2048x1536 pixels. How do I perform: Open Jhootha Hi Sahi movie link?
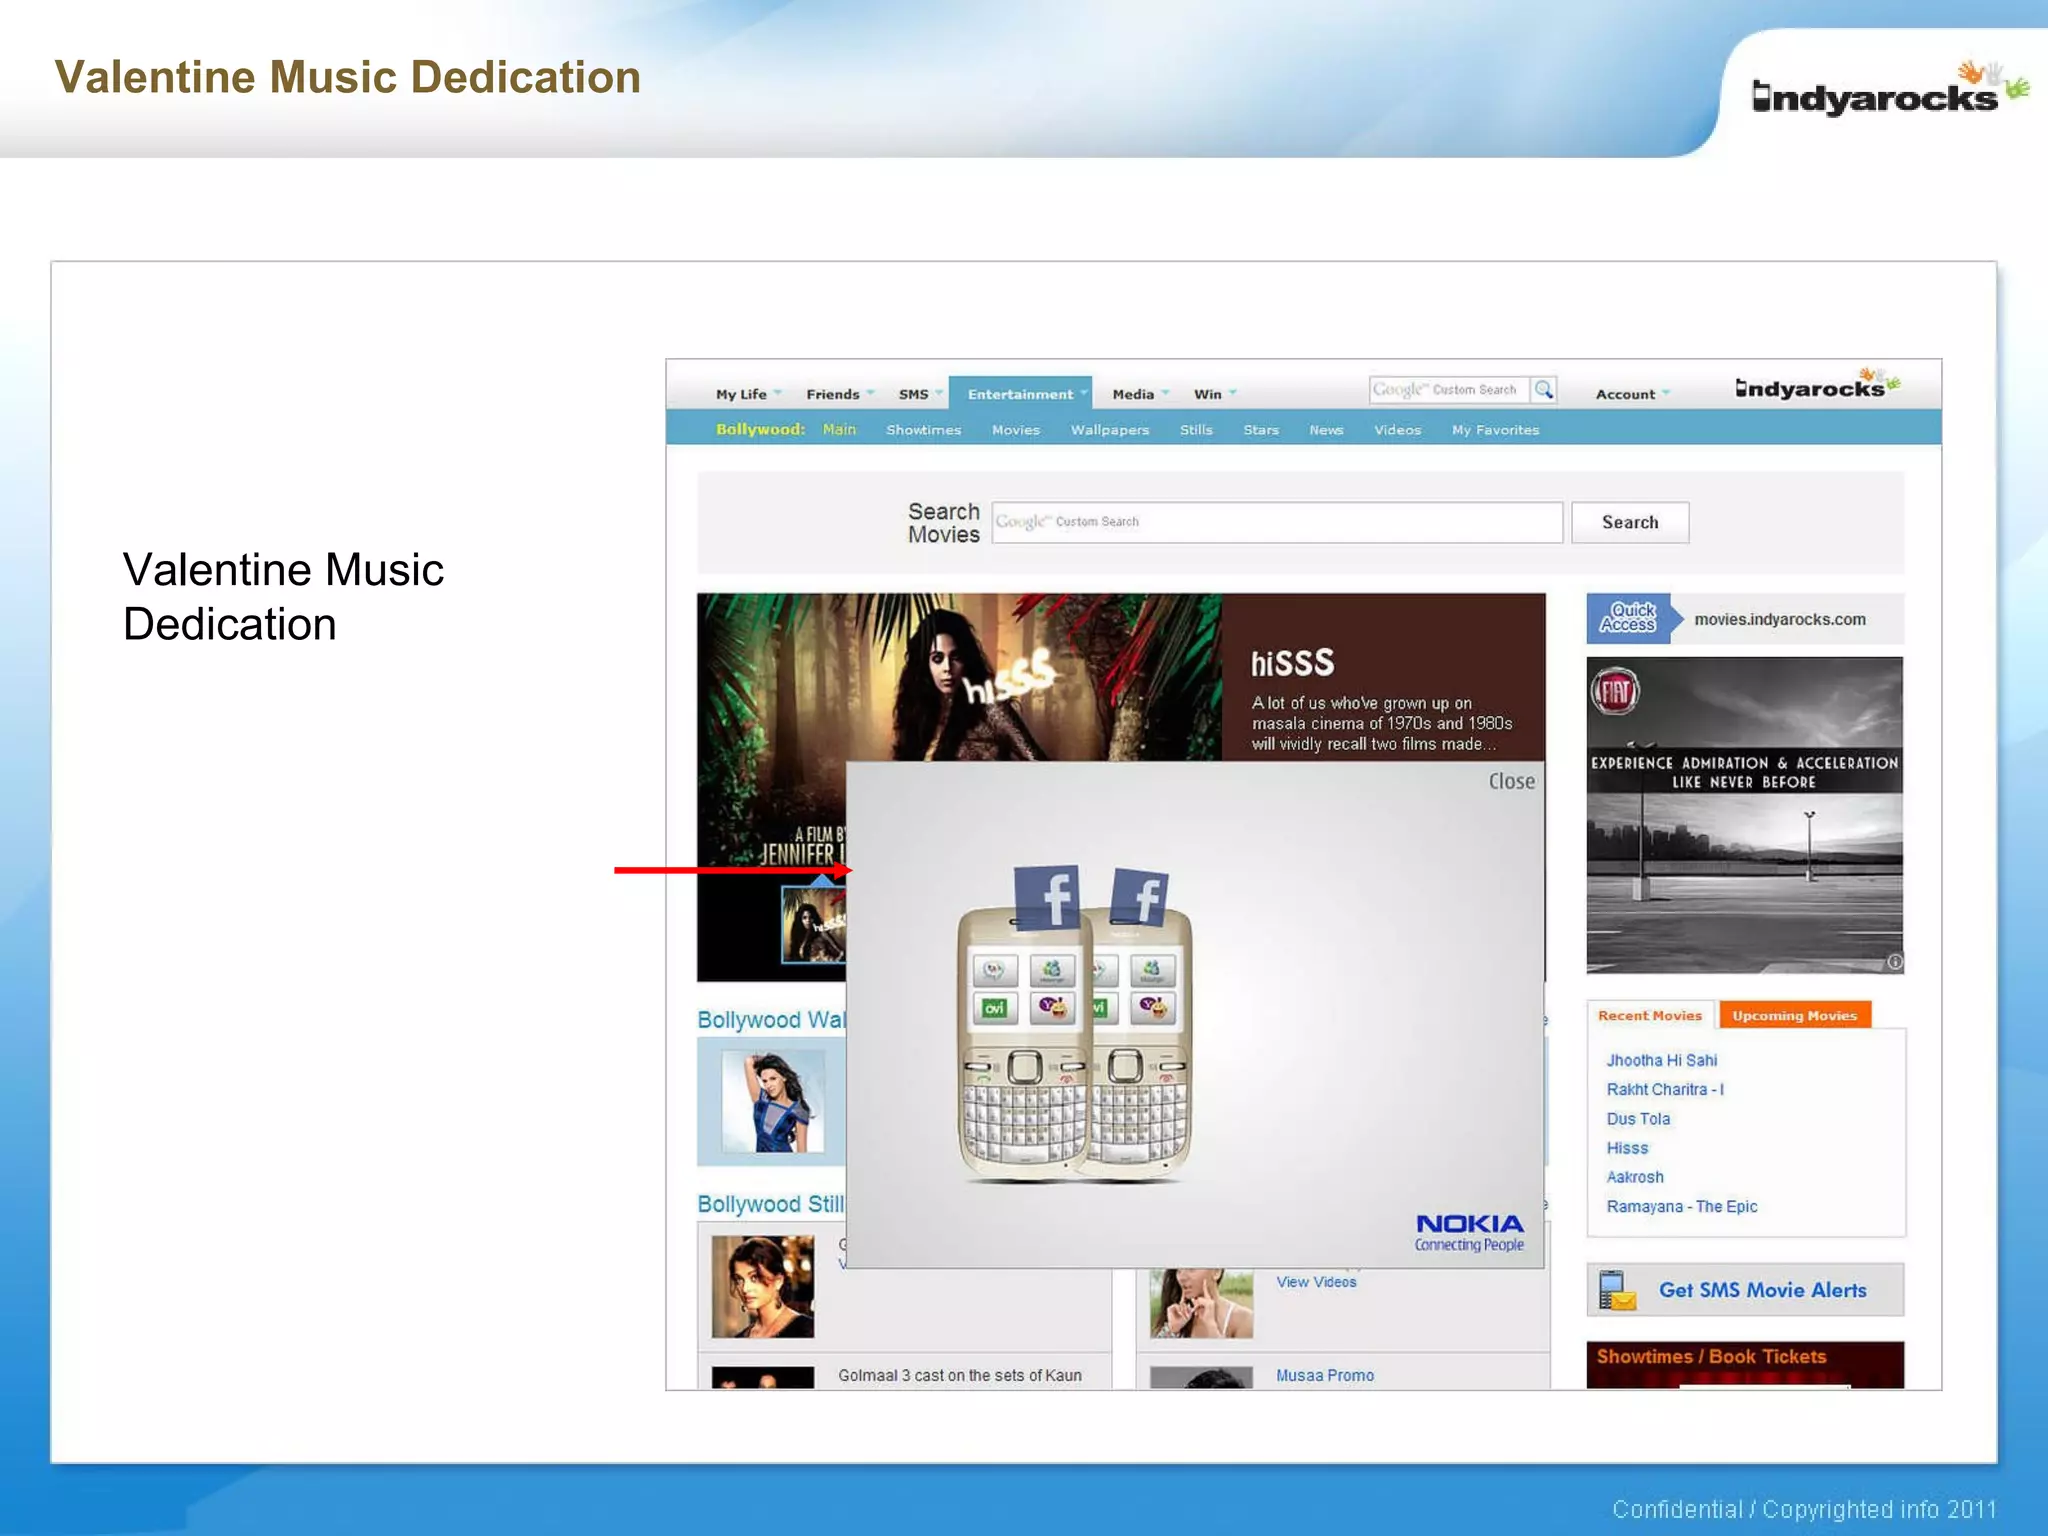coord(1661,1060)
